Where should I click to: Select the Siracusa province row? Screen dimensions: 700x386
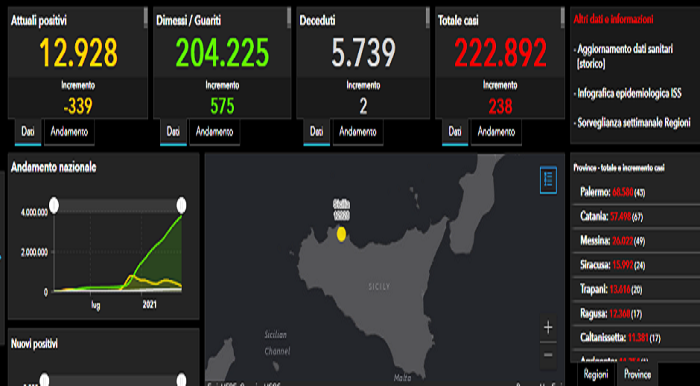(636, 265)
